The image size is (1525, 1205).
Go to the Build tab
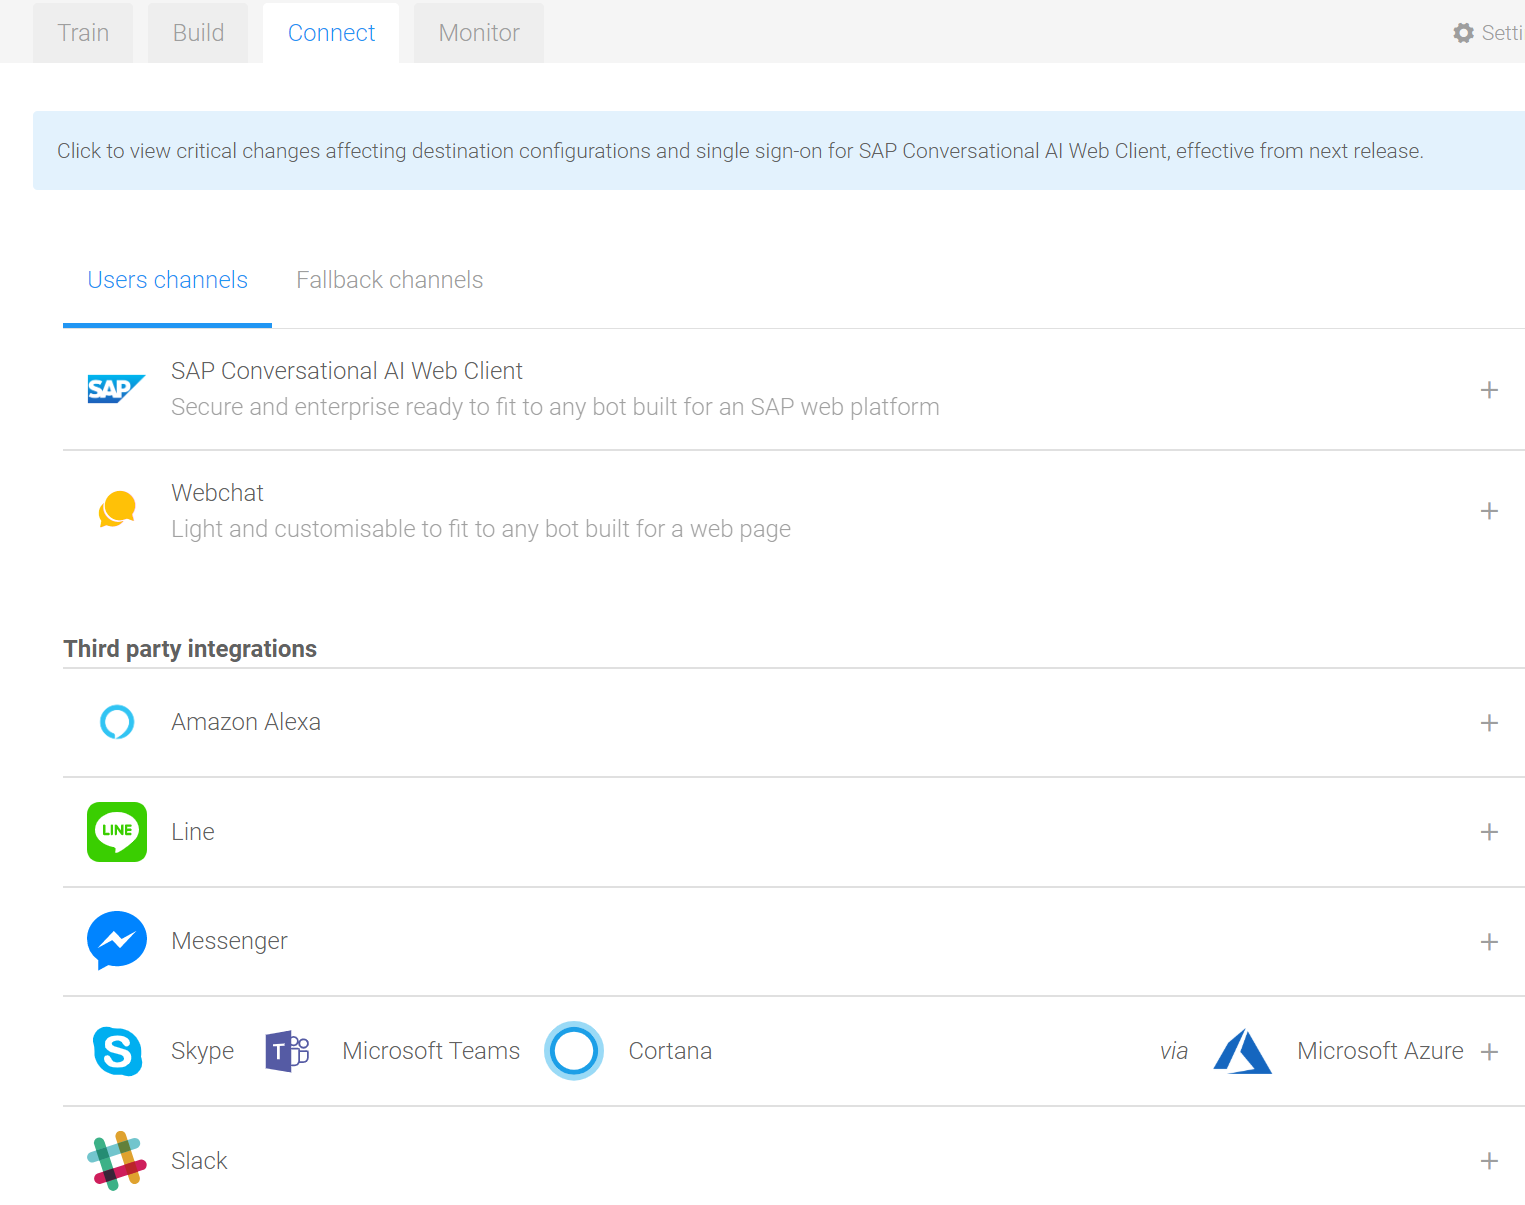coord(198,33)
